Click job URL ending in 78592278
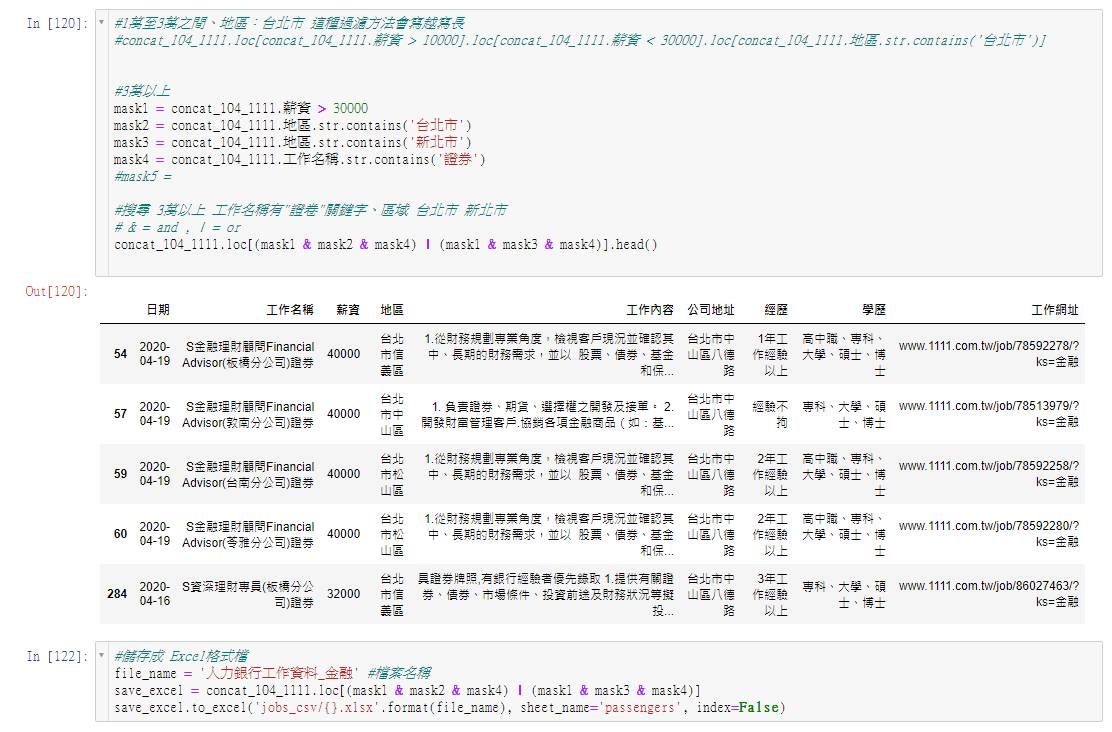This screenshot has width=1112, height=732. coord(988,347)
